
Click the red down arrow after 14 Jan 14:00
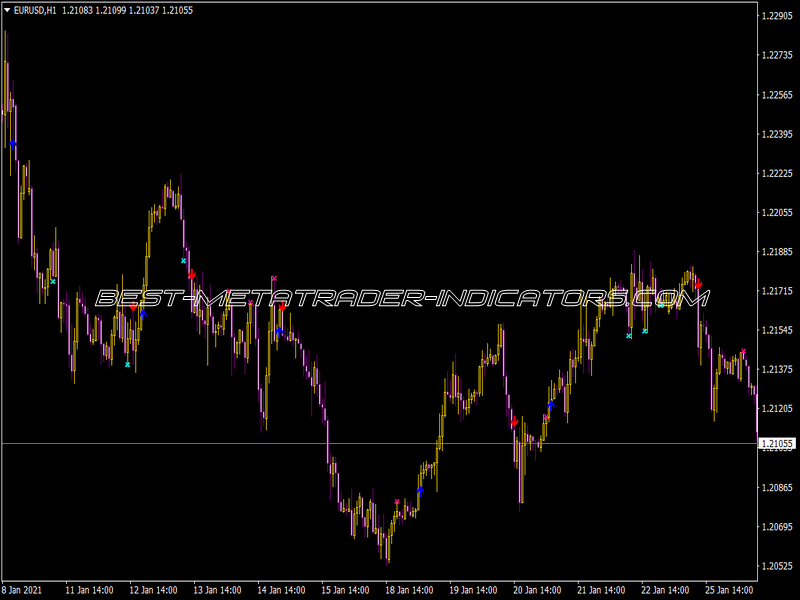point(282,307)
